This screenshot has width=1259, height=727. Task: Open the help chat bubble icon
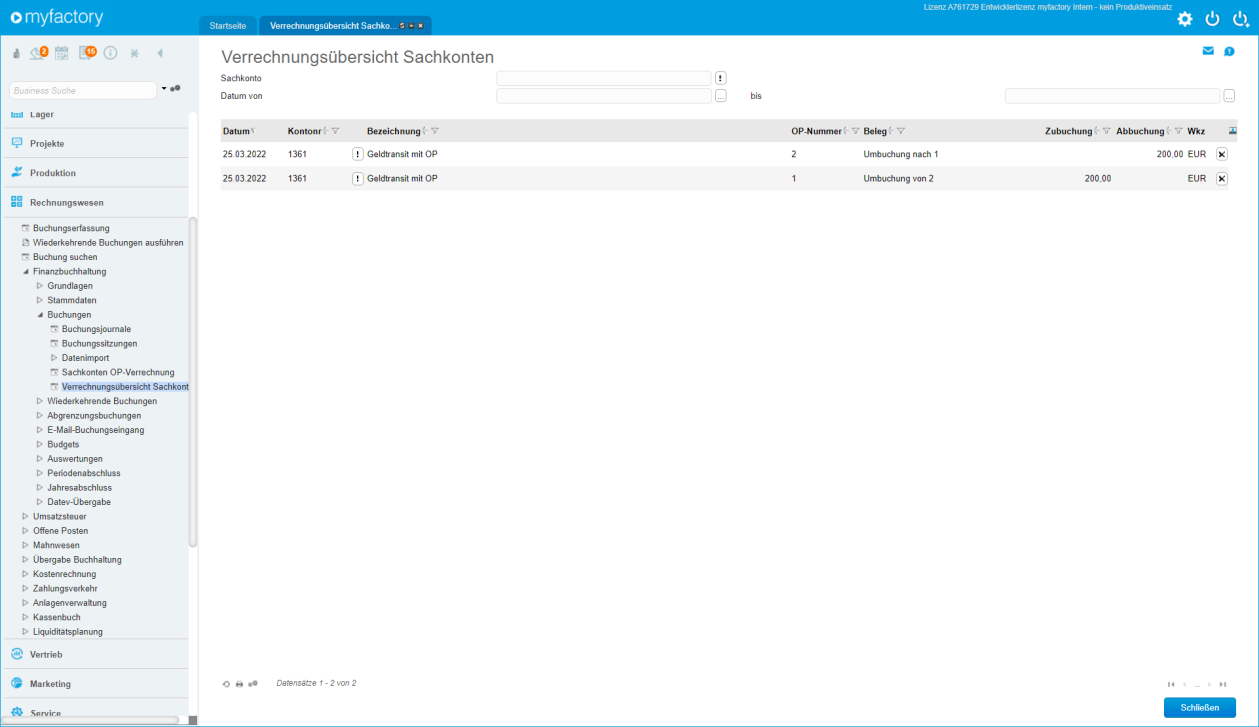[1229, 51]
